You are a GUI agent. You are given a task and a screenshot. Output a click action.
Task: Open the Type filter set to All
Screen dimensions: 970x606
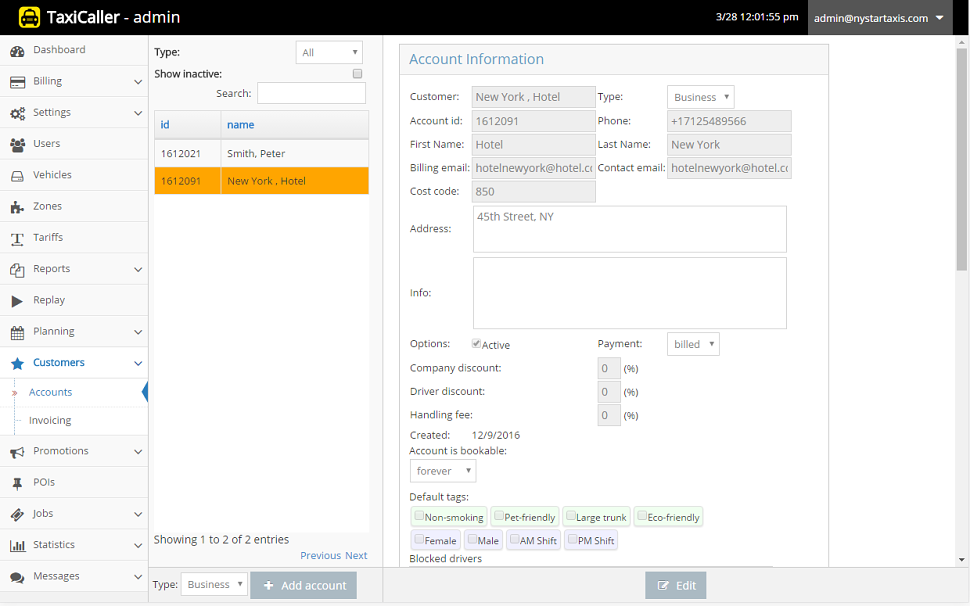pos(328,51)
